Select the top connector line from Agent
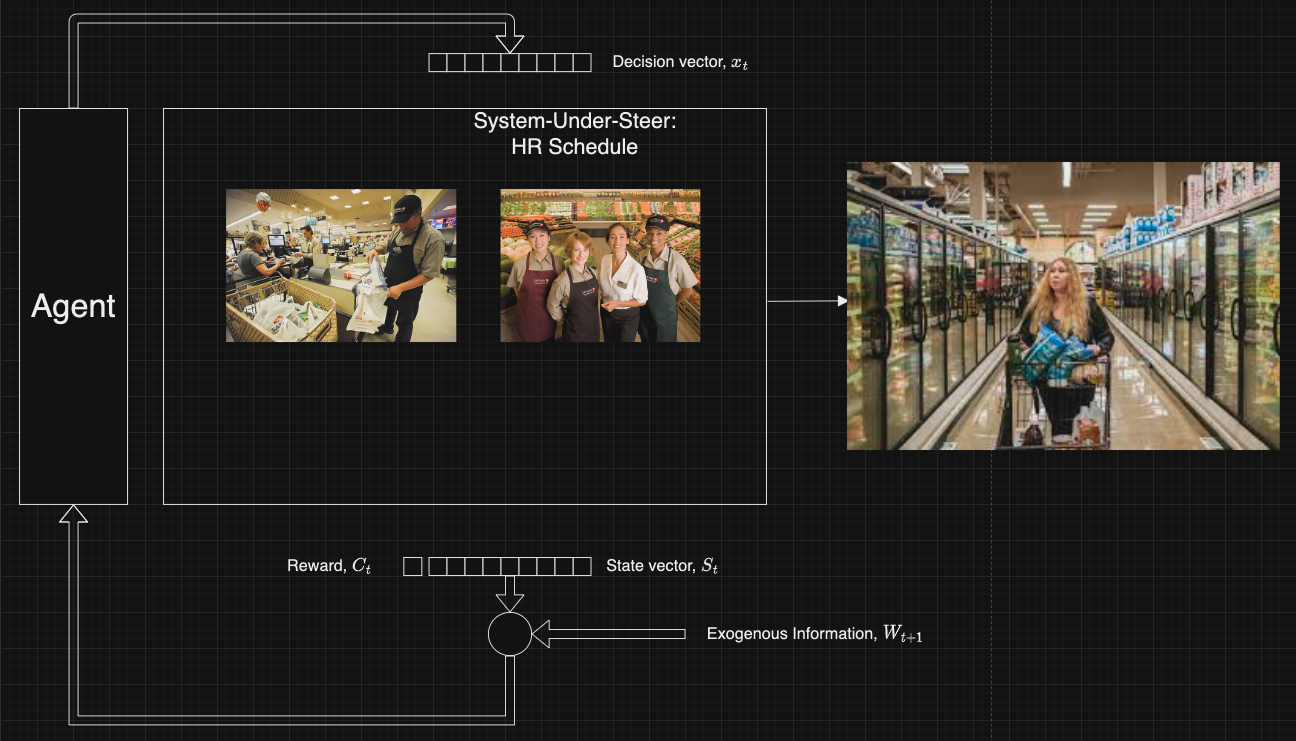Viewport: 1296px width, 741px height. 290,18
